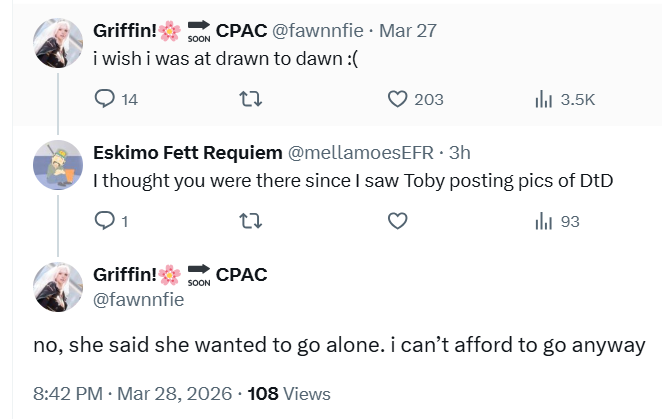Like Griffin's tweet with 203 likes
The image size is (662, 419).
[398, 99]
